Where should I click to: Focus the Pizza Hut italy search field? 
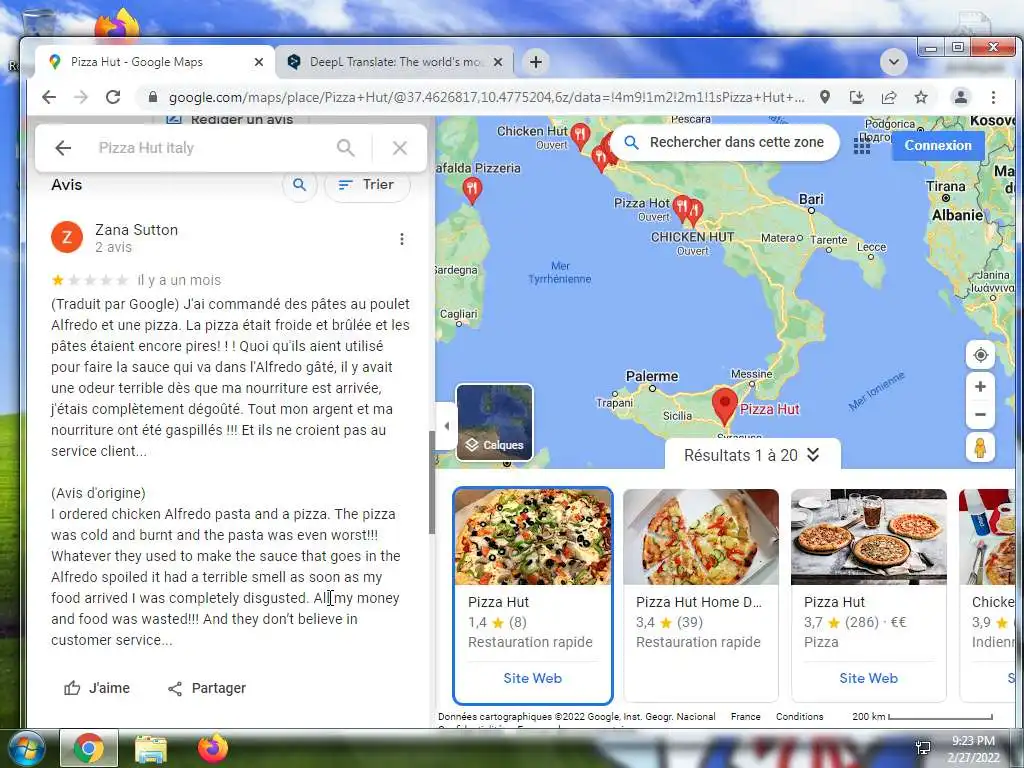click(209, 148)
